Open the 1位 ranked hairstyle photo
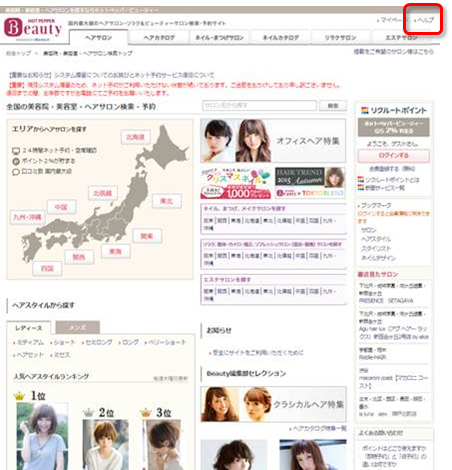This screenshot has height=470, width=452. [x=42, y=436]
